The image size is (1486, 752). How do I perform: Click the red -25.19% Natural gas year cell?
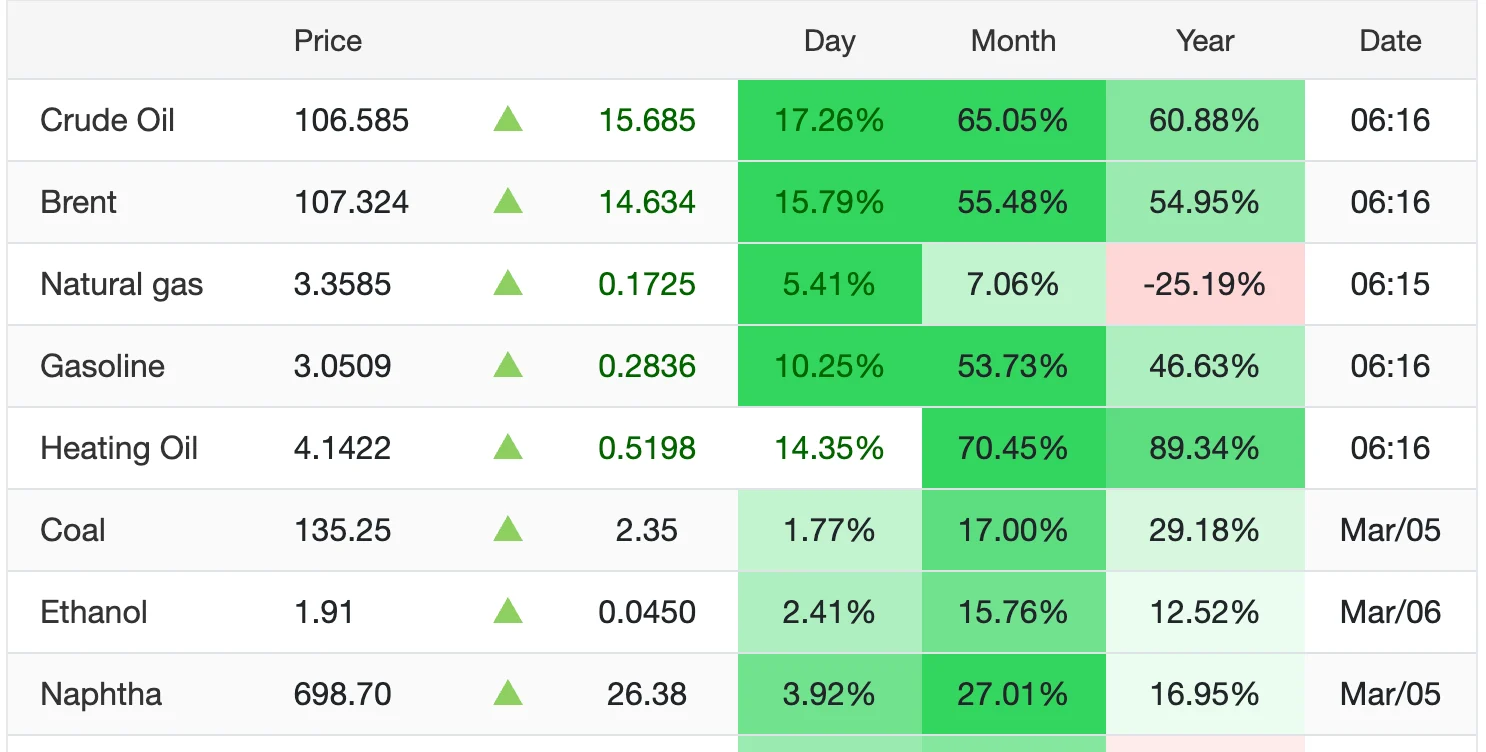(x=1204, y=285)
